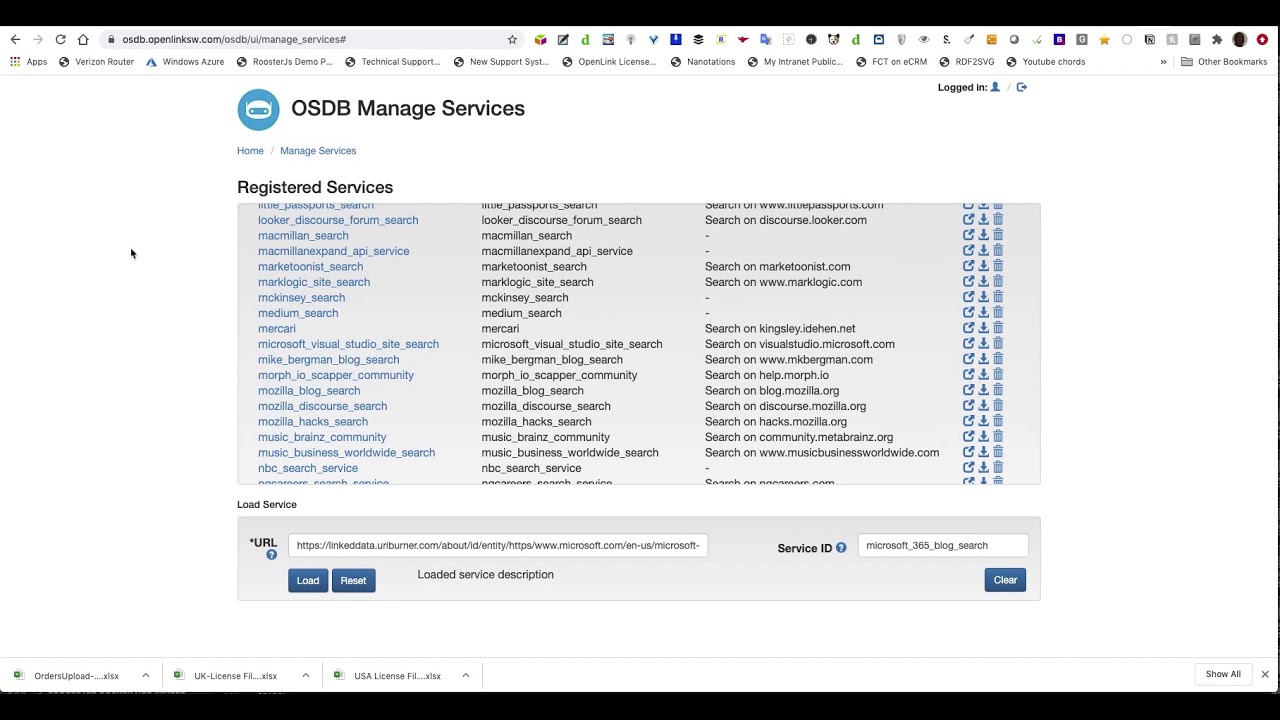The height and width of the screenshot is (720, 1280).
Task: Expand options for USA License File xlsx download
Action: pyautogui.click(x=465, y=675)
